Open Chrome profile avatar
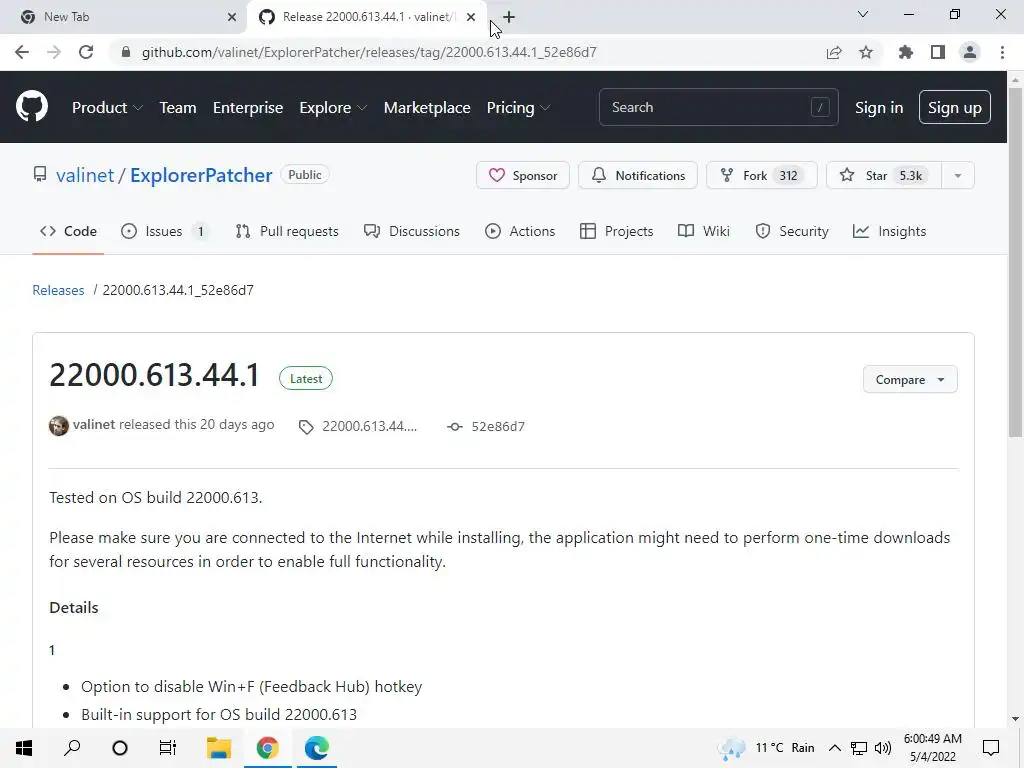 [x=970, y=52]
